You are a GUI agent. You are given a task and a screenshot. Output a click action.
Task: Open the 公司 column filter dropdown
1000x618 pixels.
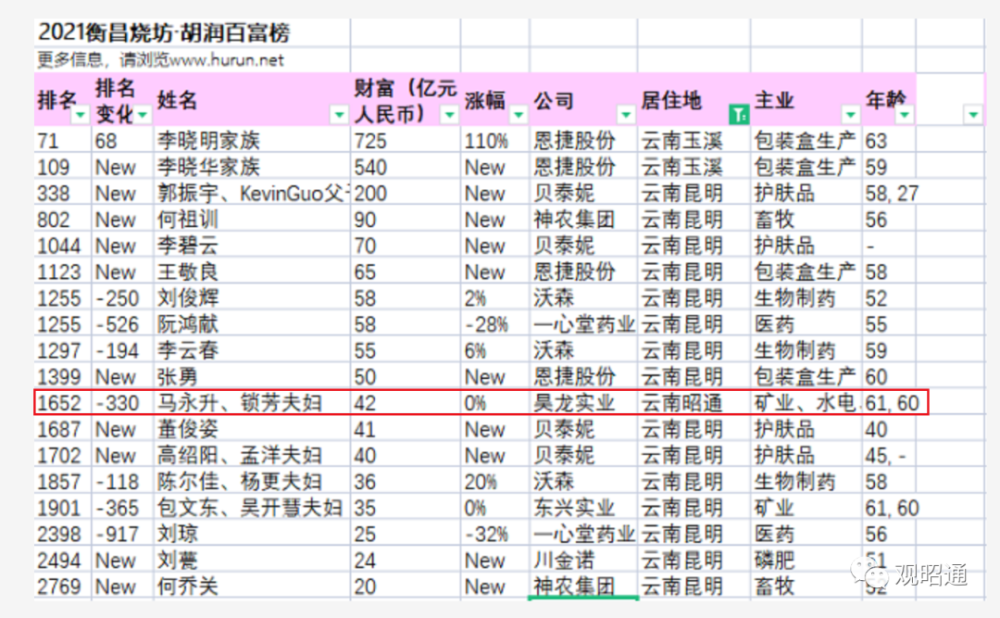tap(626, 115)
